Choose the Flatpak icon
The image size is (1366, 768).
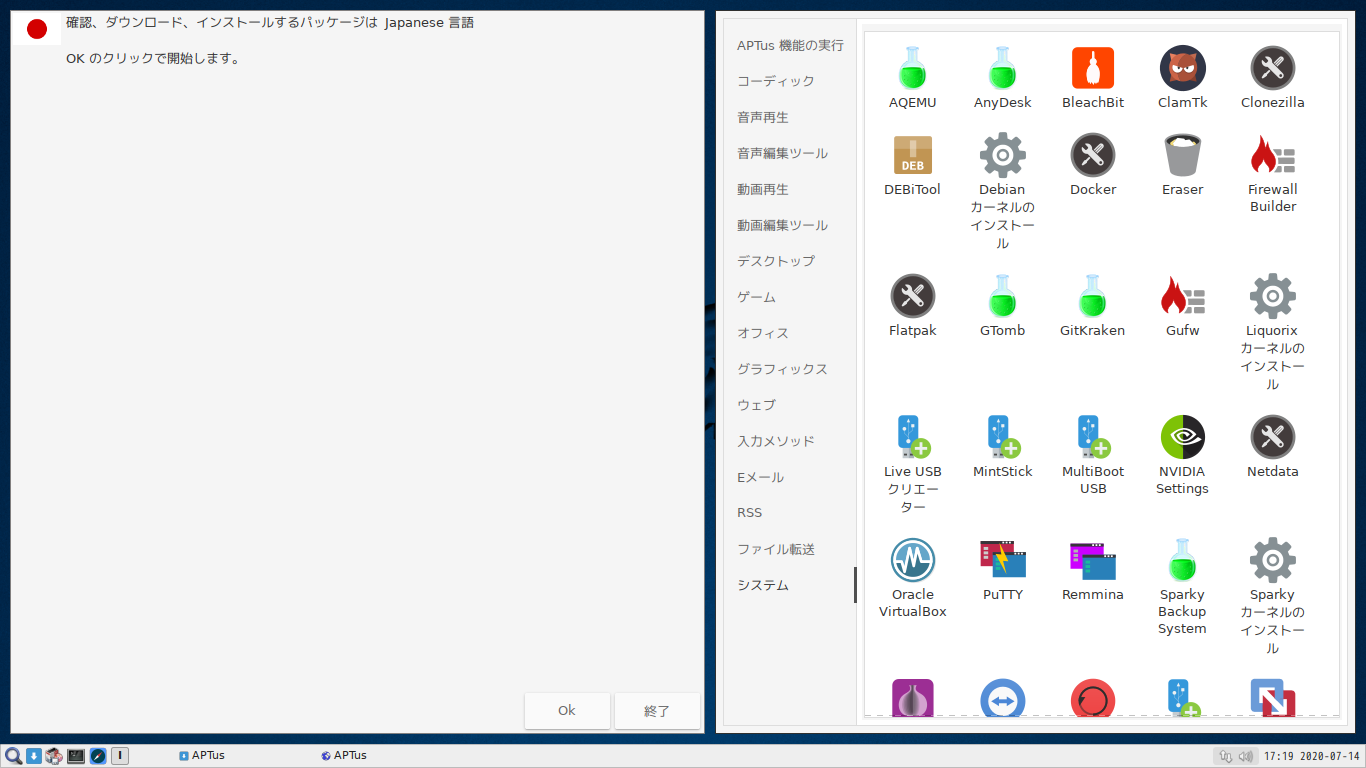pos(912,296)
